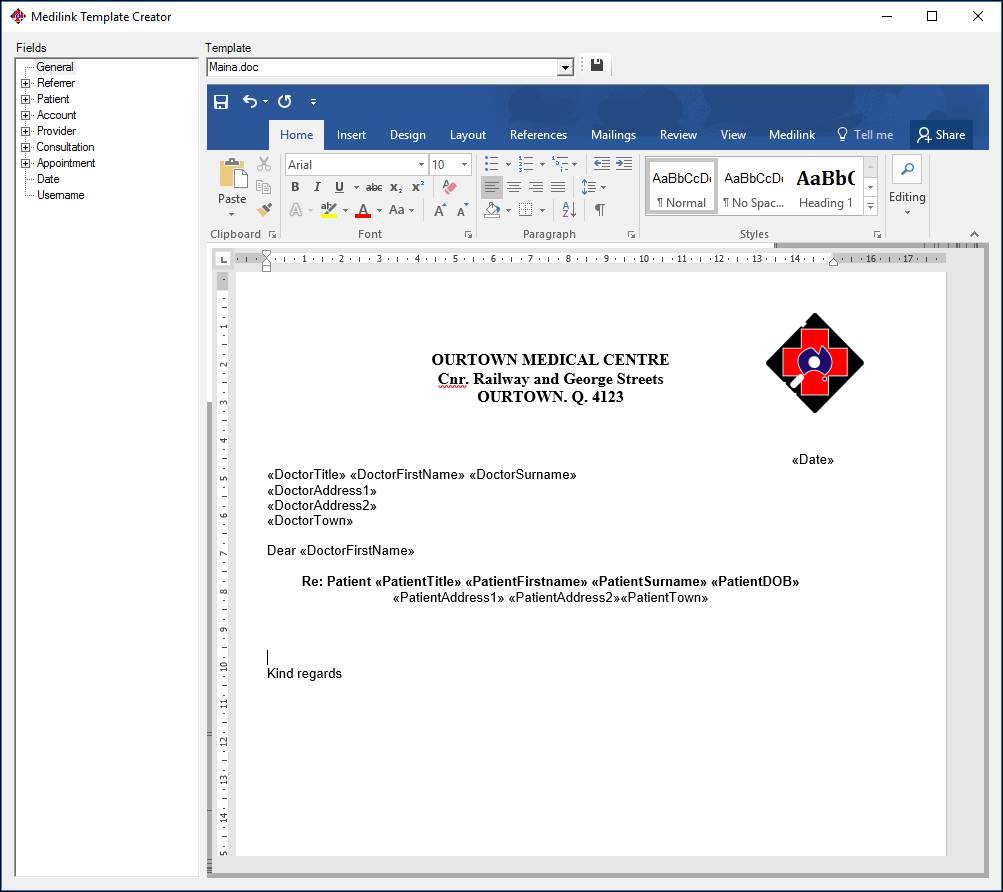Image resolution: width=1003 pixels, height=892 pixels.
Task: Click the Copy icon in Clipboard group
Action: point(264,187)
